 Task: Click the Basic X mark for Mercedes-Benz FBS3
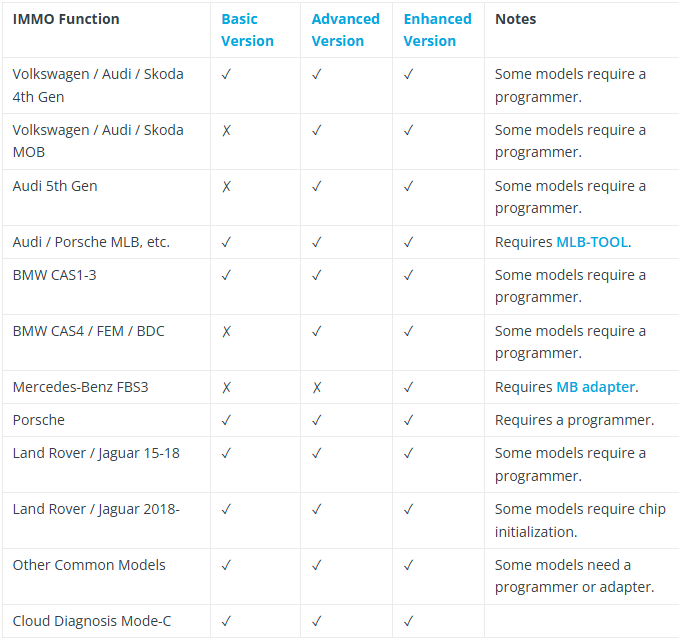coord(226,387)
